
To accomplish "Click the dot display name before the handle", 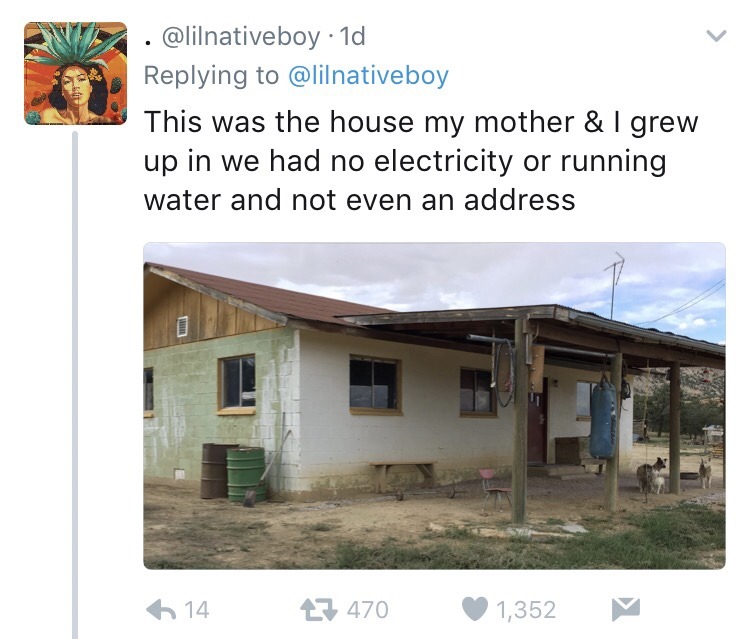I will tap(148, 40).
